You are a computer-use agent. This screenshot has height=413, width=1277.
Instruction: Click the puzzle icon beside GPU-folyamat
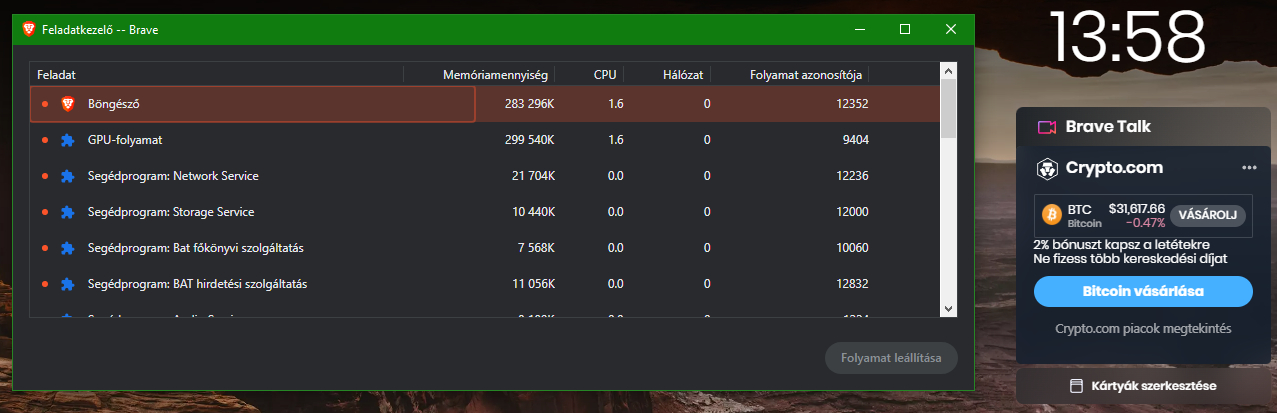(x=68, y=140)
